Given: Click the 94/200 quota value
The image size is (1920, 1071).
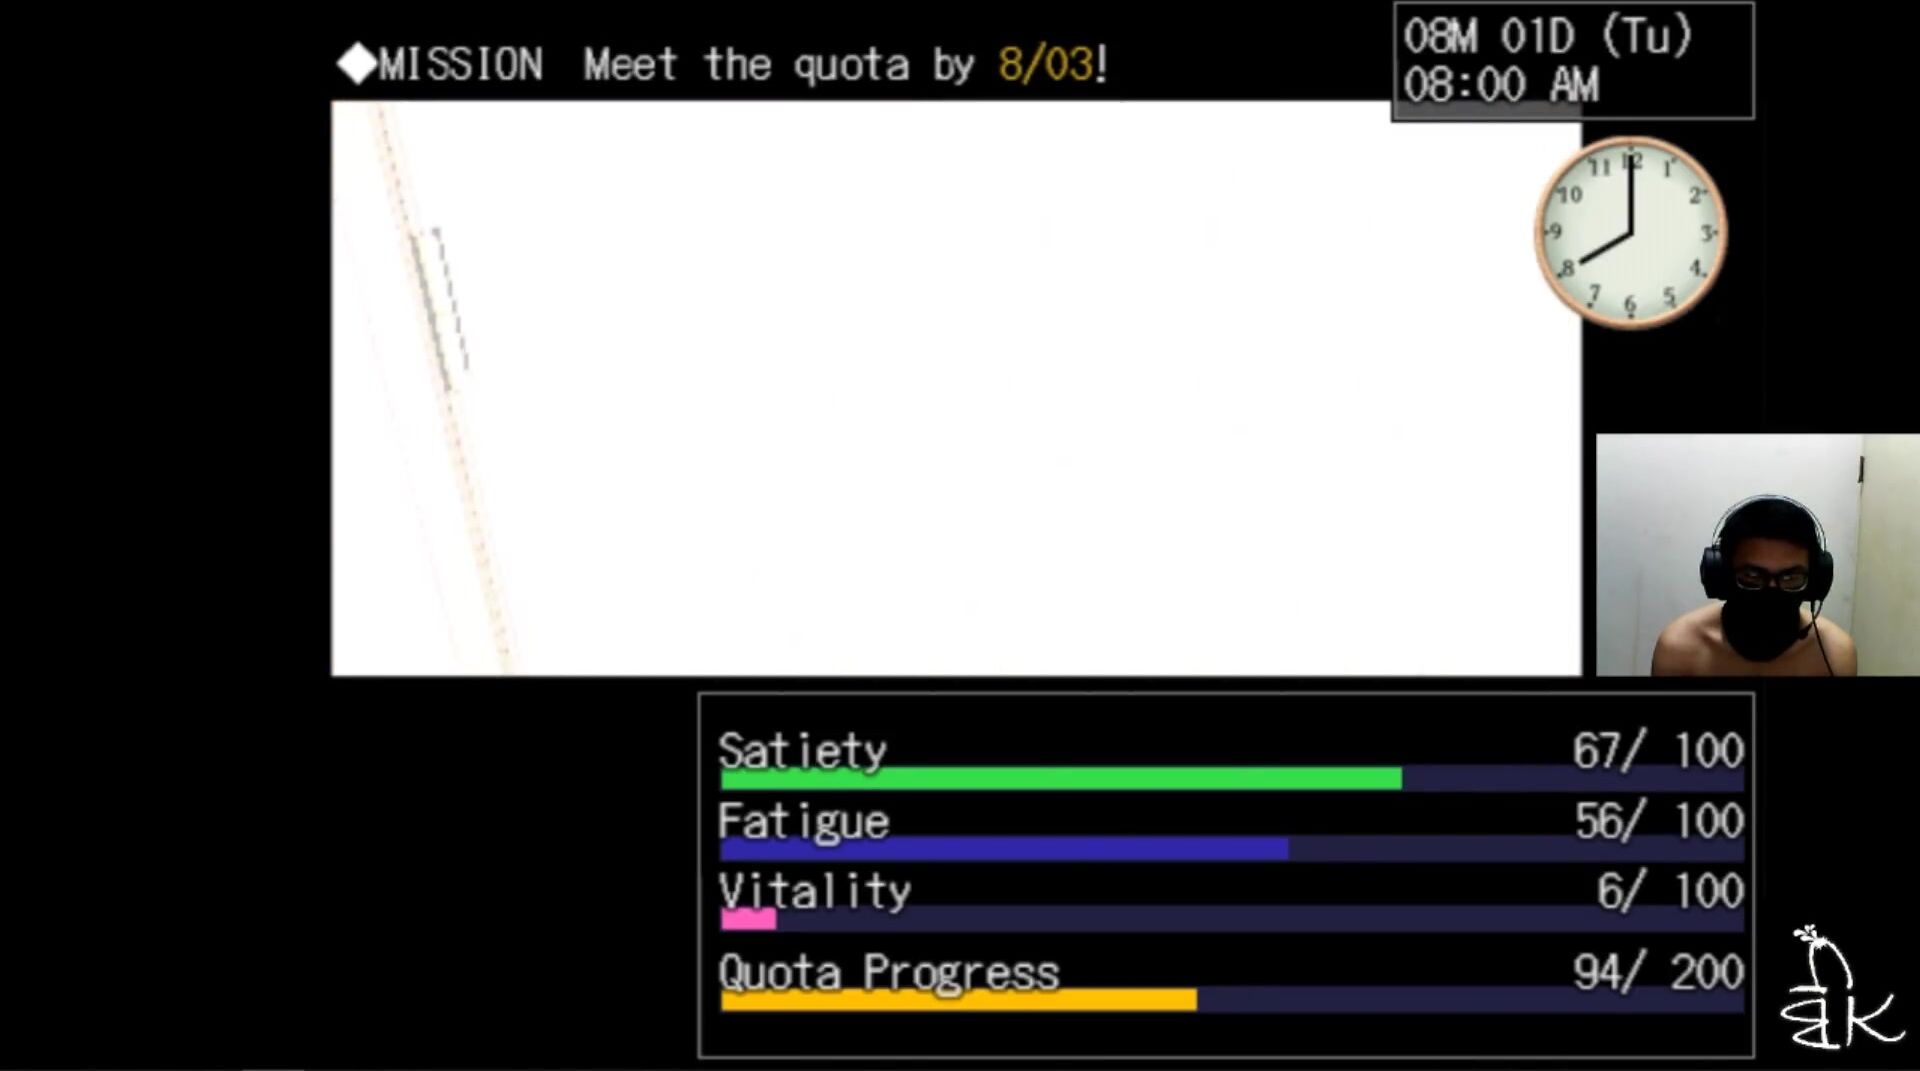Looking at the screenshot, I should pos(1657,972).
